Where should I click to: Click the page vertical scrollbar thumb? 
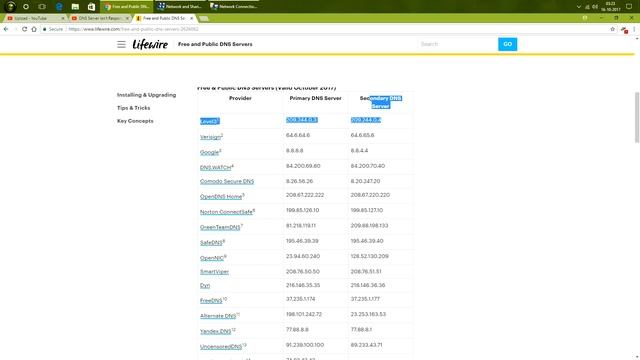[x=637, y=118]
